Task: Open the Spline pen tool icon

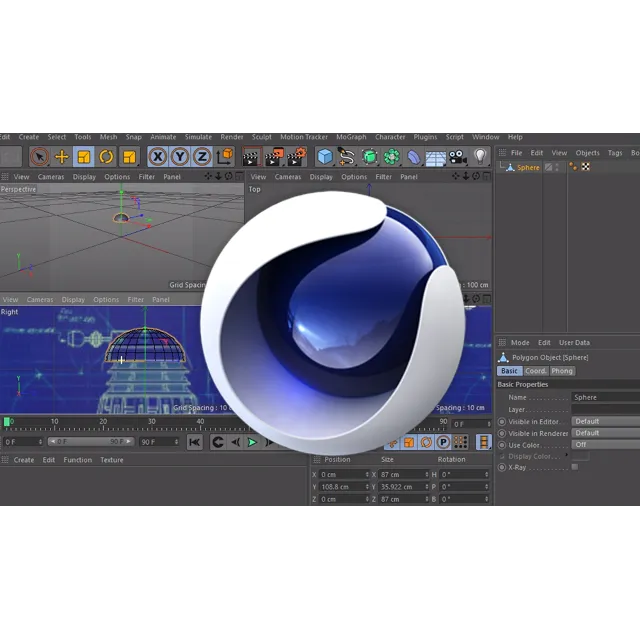Action: pyautogui.click(x=347, y=157)
